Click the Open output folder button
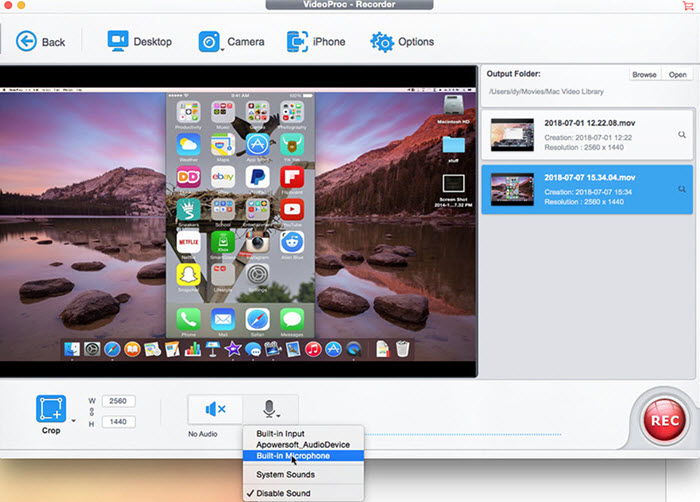 (x=677, y=75)
